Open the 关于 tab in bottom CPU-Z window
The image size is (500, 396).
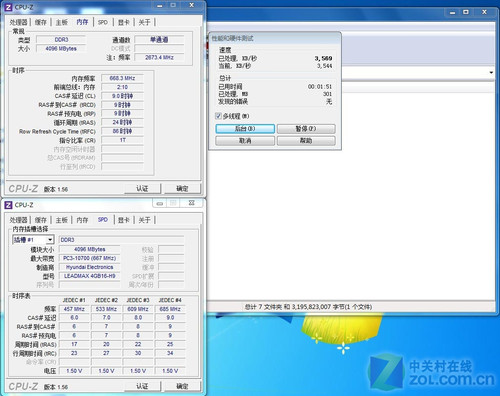point(144,220)
